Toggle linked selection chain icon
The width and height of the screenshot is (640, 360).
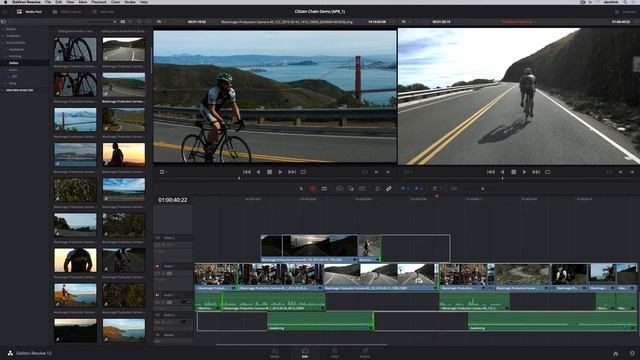pyautogui.click(x=389, y=189)
